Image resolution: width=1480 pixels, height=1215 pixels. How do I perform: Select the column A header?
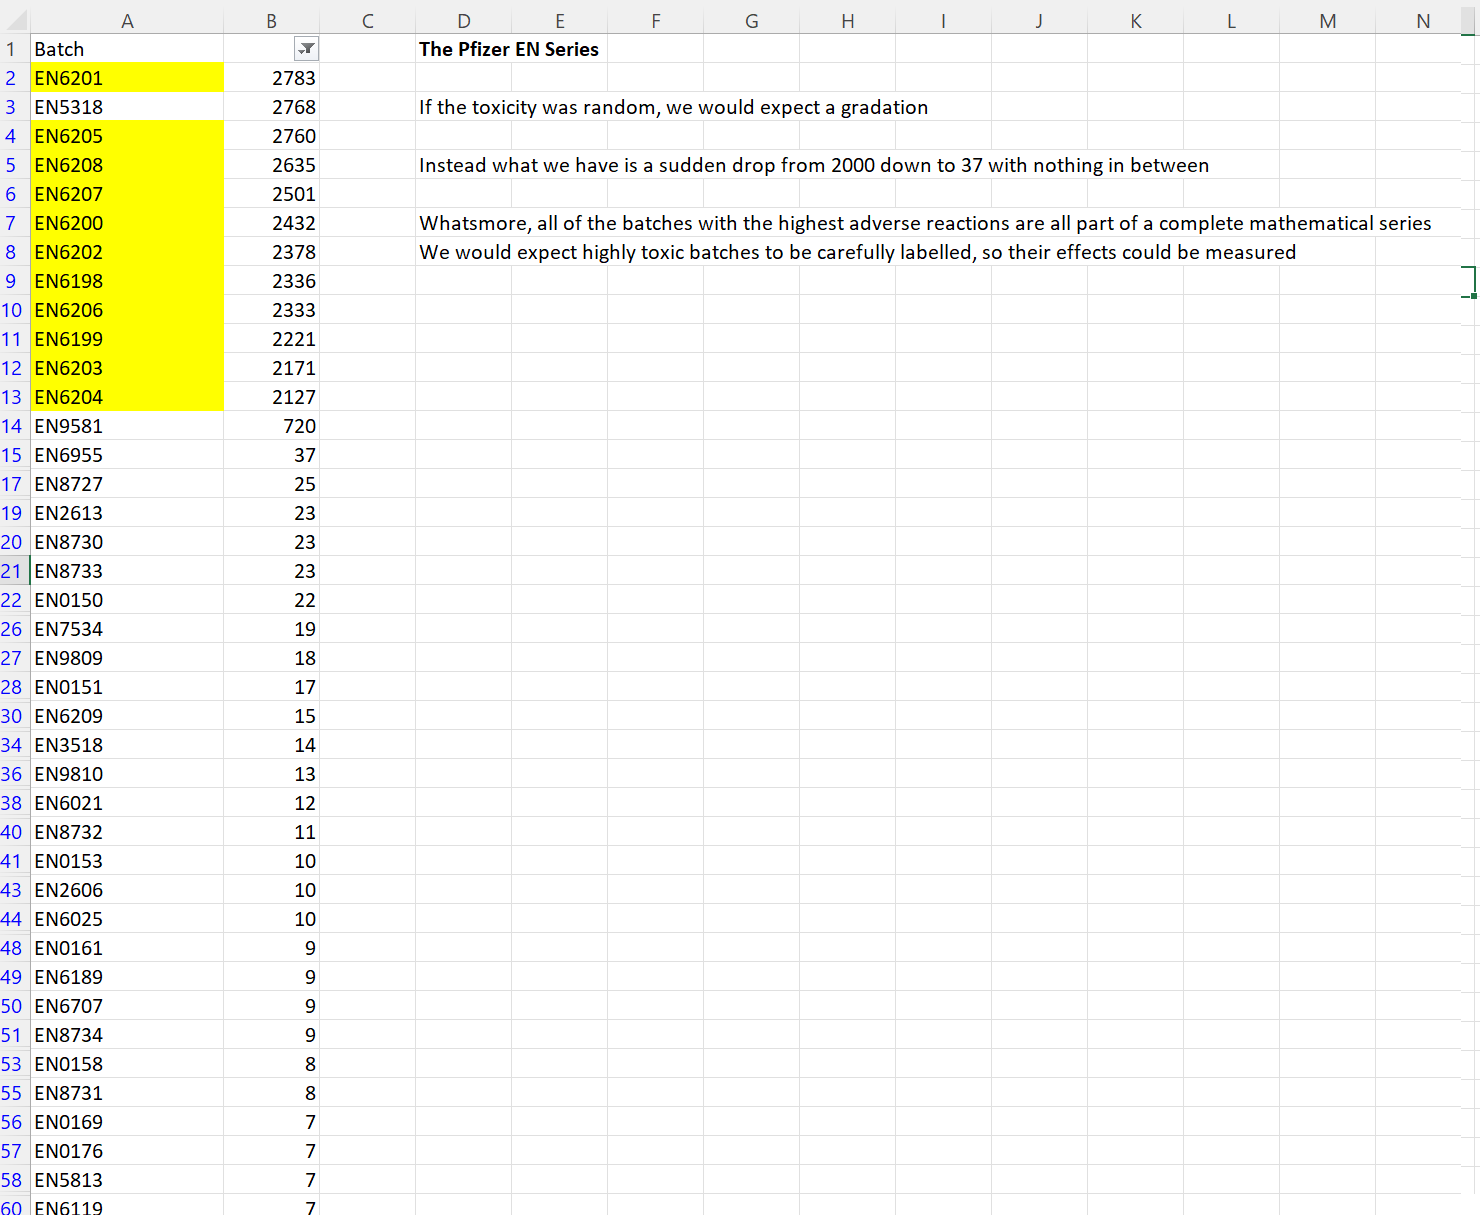tap(127, 21)
